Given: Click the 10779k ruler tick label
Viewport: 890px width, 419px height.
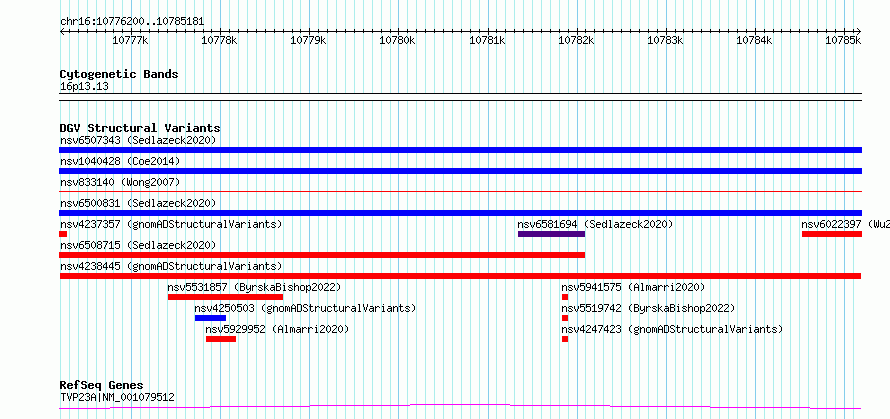Looking at the screenshot, I should [309, 40].
